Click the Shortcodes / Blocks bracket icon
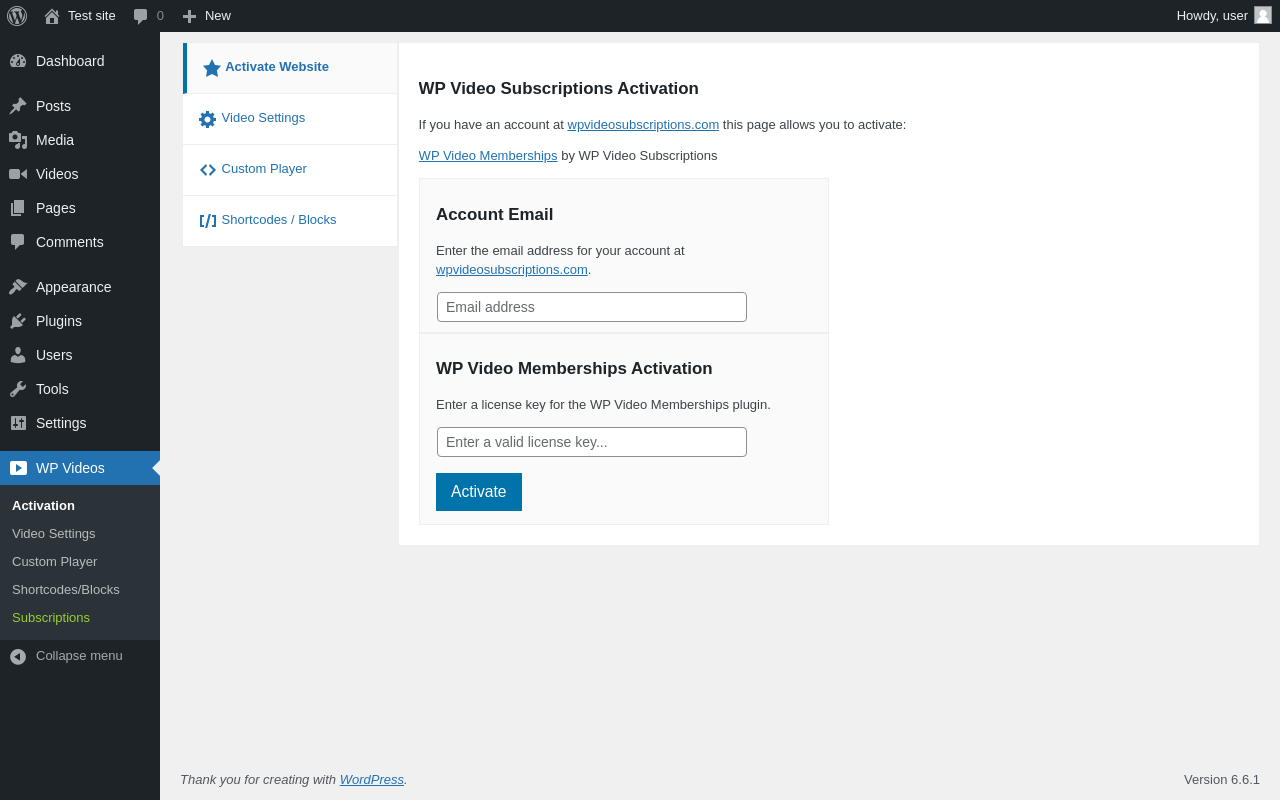Screen dimensions: 1280x800 (208, 221)
